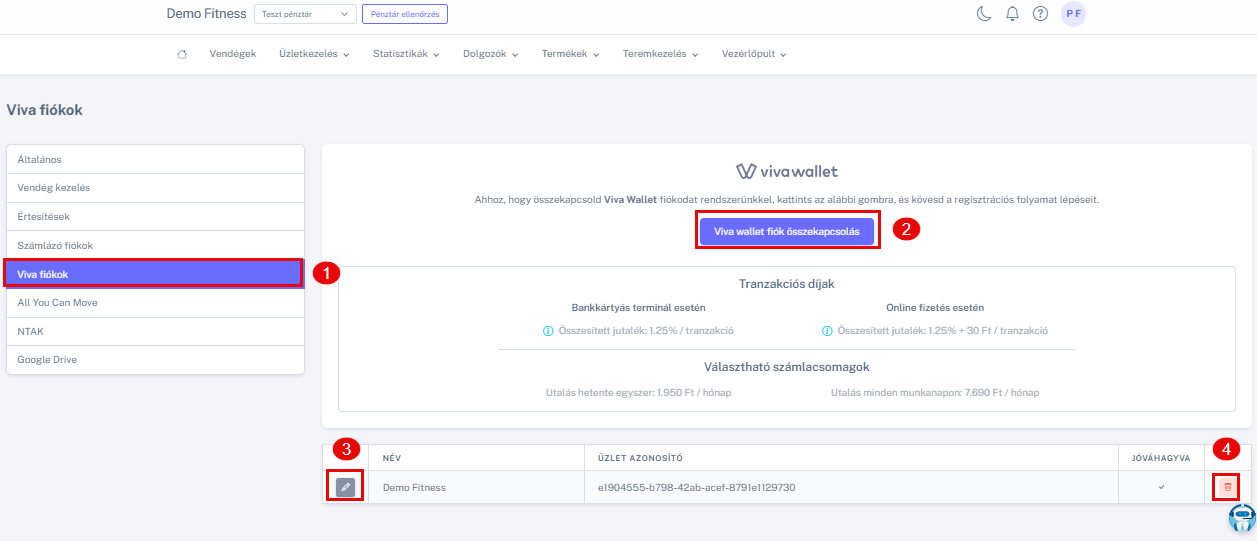Select Általános in settings sidebar

tap(155, 159)
